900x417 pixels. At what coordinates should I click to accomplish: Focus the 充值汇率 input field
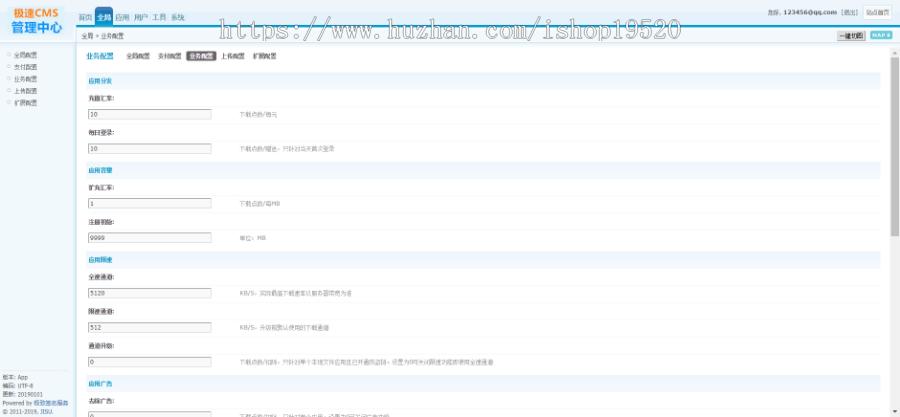pos(150,114)
